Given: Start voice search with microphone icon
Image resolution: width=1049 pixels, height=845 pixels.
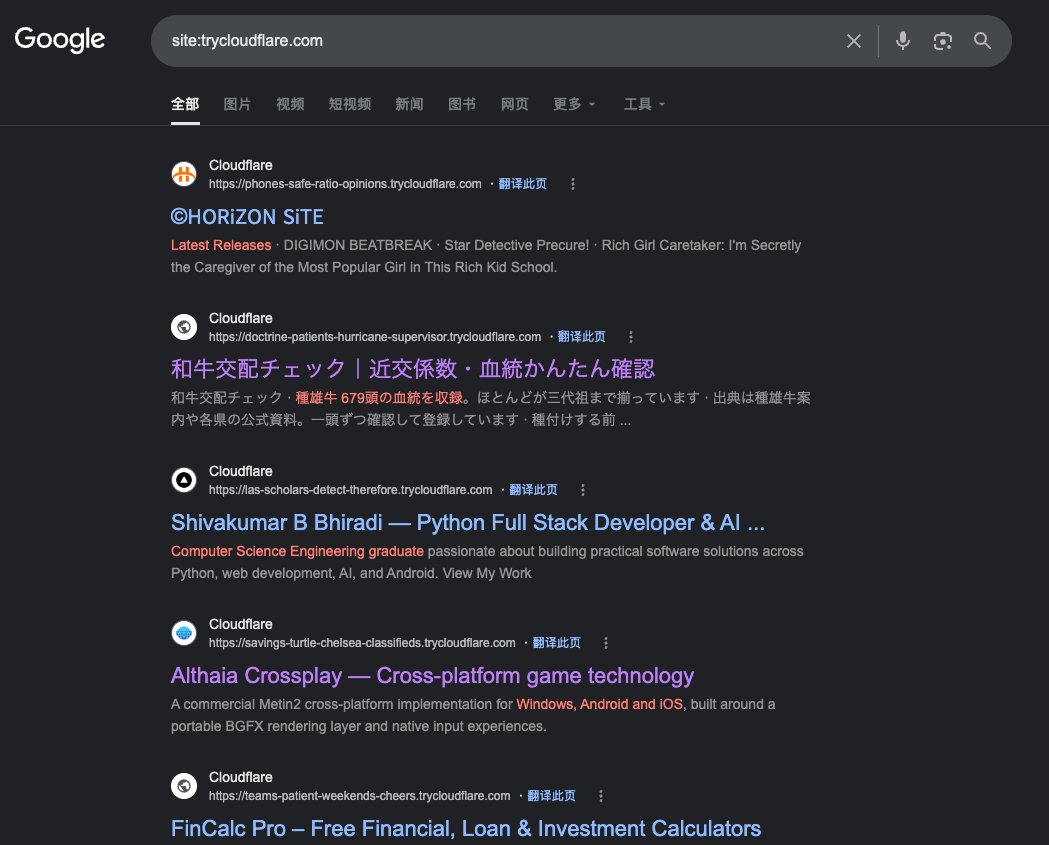Looking at the screenshot, I should [902, 41].
